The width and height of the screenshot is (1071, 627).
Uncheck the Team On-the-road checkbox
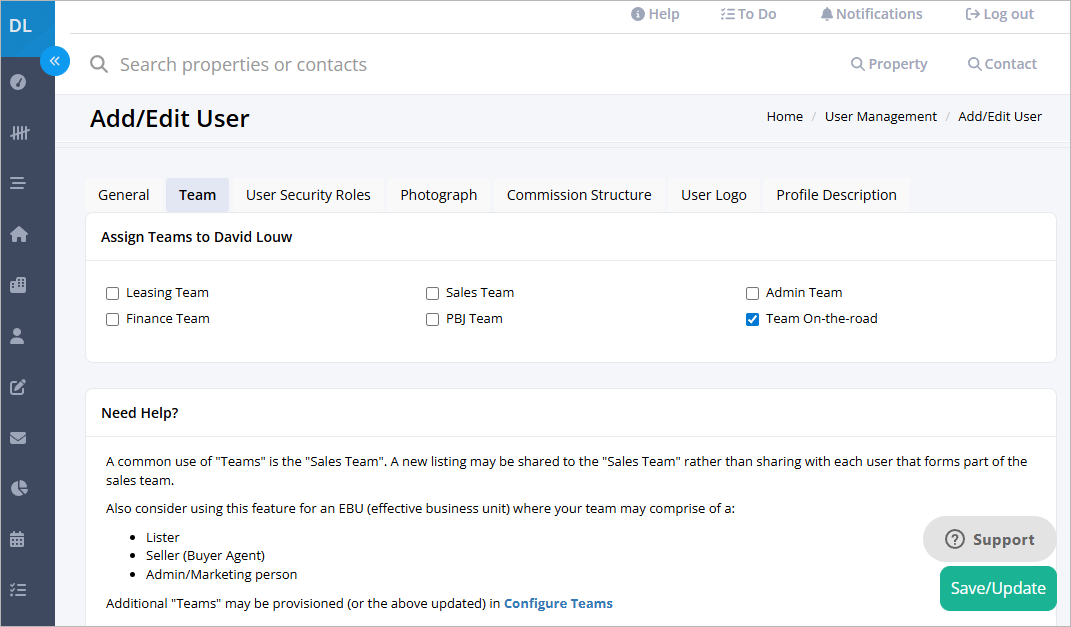752,319
